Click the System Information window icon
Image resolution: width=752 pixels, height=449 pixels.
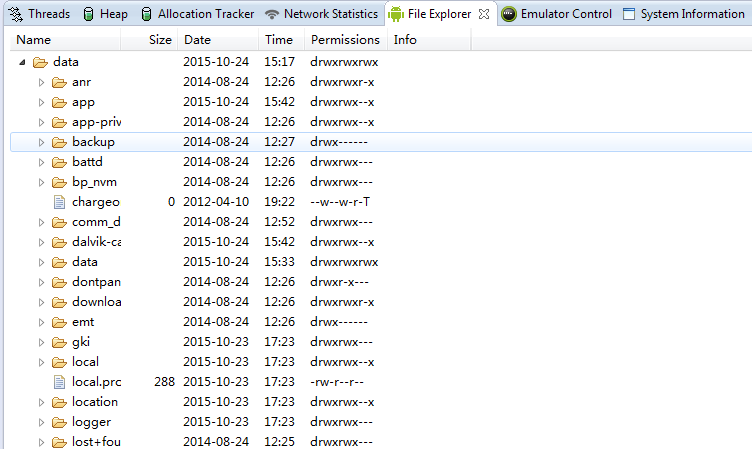pos(629,14)
